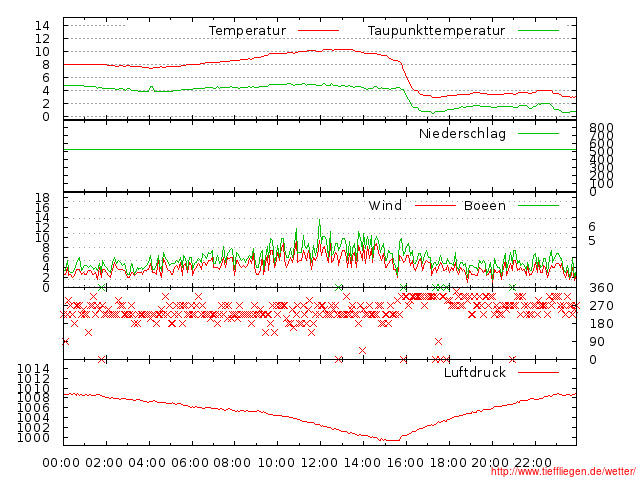Click the 18:00 time axis label
This screenshot has height=480, width=640.
[448, 463]
